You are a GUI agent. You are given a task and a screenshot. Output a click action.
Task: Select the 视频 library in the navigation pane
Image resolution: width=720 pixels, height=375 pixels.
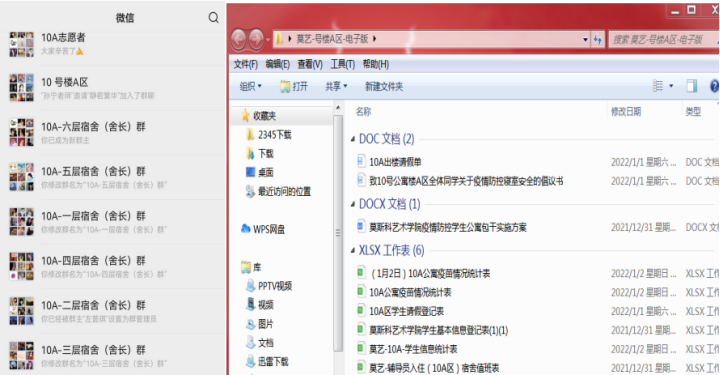click(259, 305)
